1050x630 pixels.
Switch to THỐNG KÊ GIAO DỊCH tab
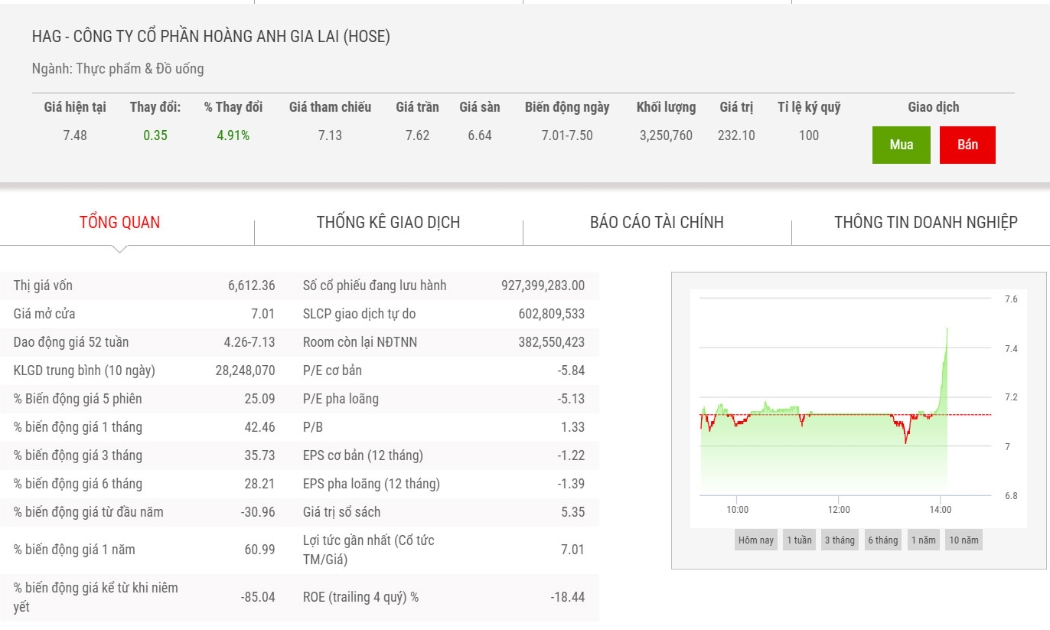coord(388,222)
